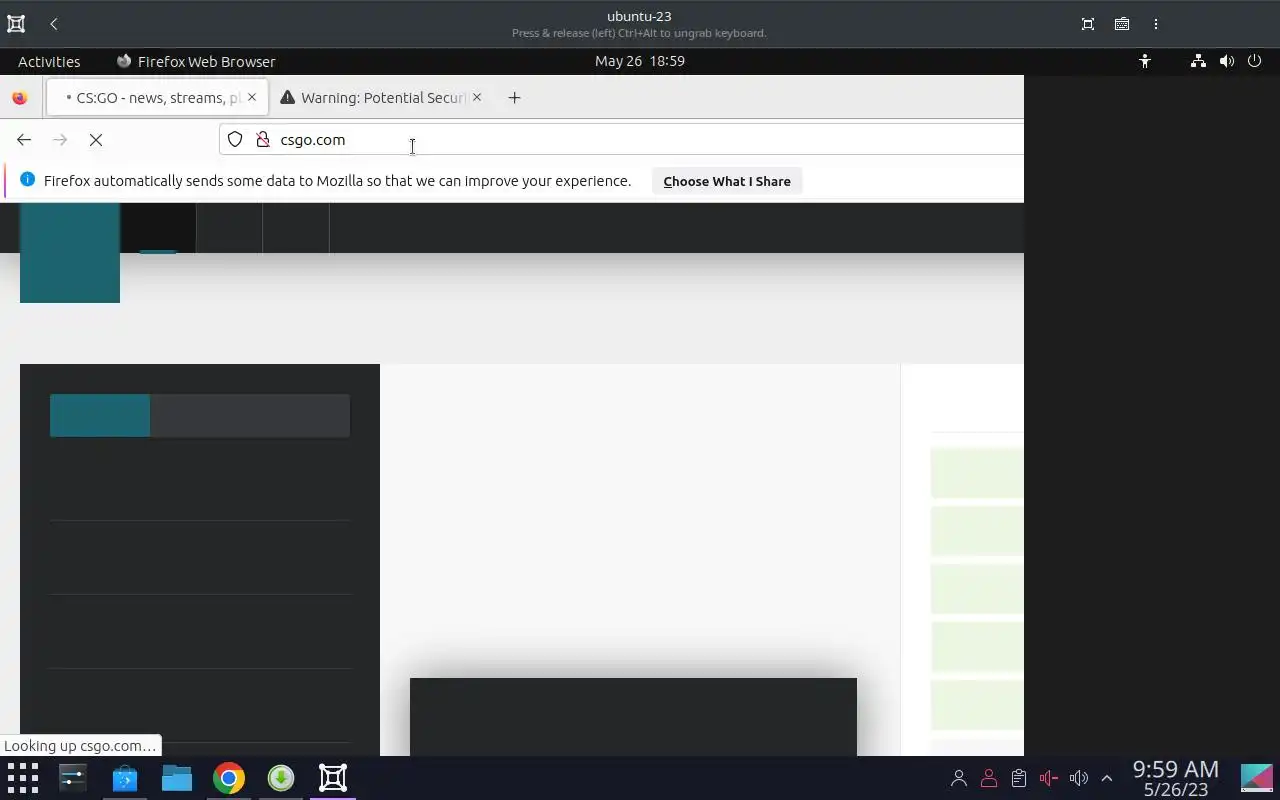Open the tracking protection shield icon
Image resolution: width=1280 pixels, height=800 pixels.
[235, 140]
